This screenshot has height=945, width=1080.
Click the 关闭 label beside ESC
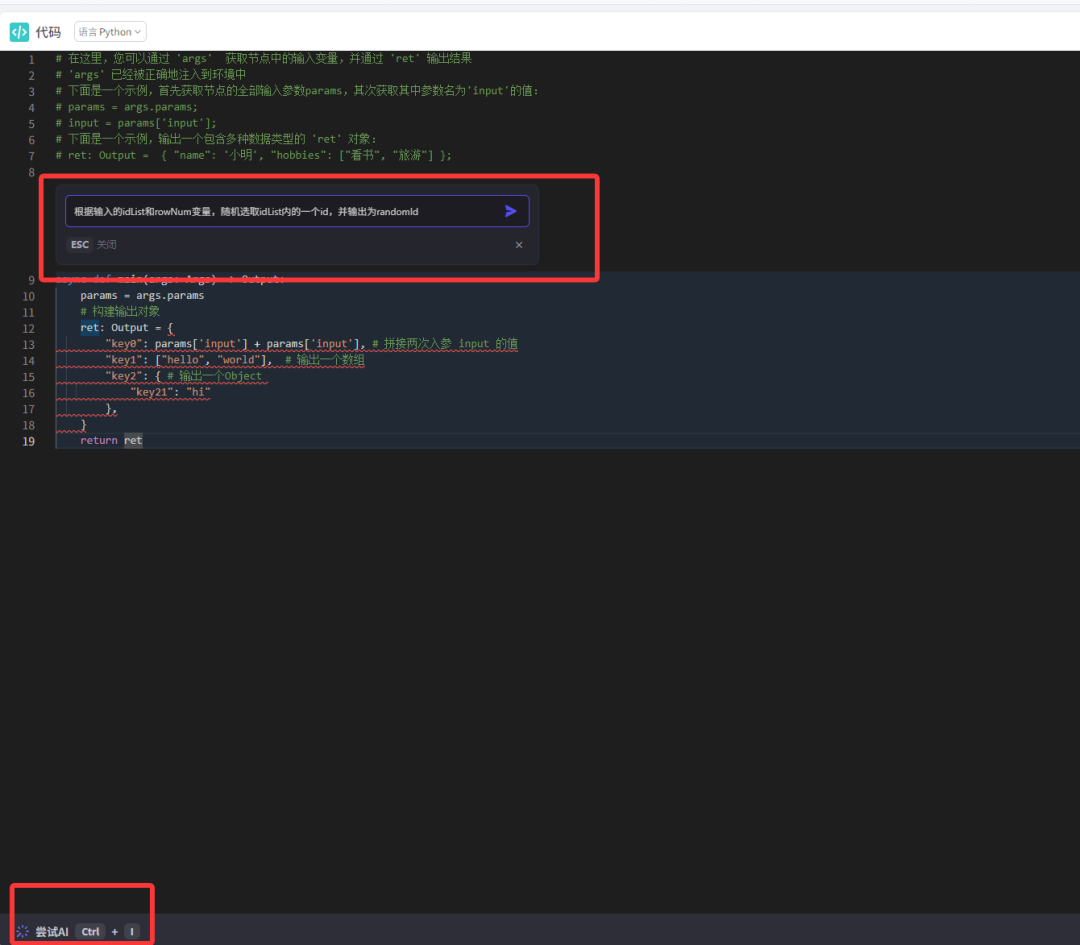pyautogui.click(x=107, y=245)
